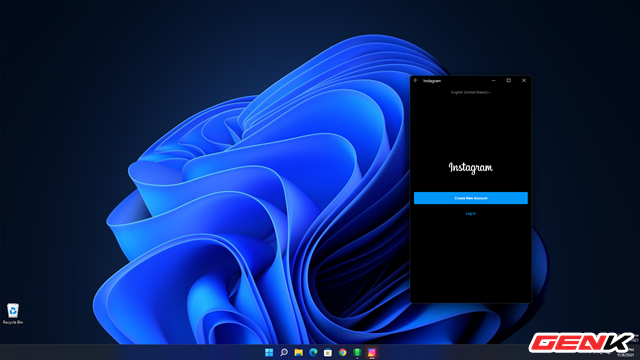Screen dimensions: 640x360
Task: Click the Recycle Bin label text
Action: tap(13, 322)
